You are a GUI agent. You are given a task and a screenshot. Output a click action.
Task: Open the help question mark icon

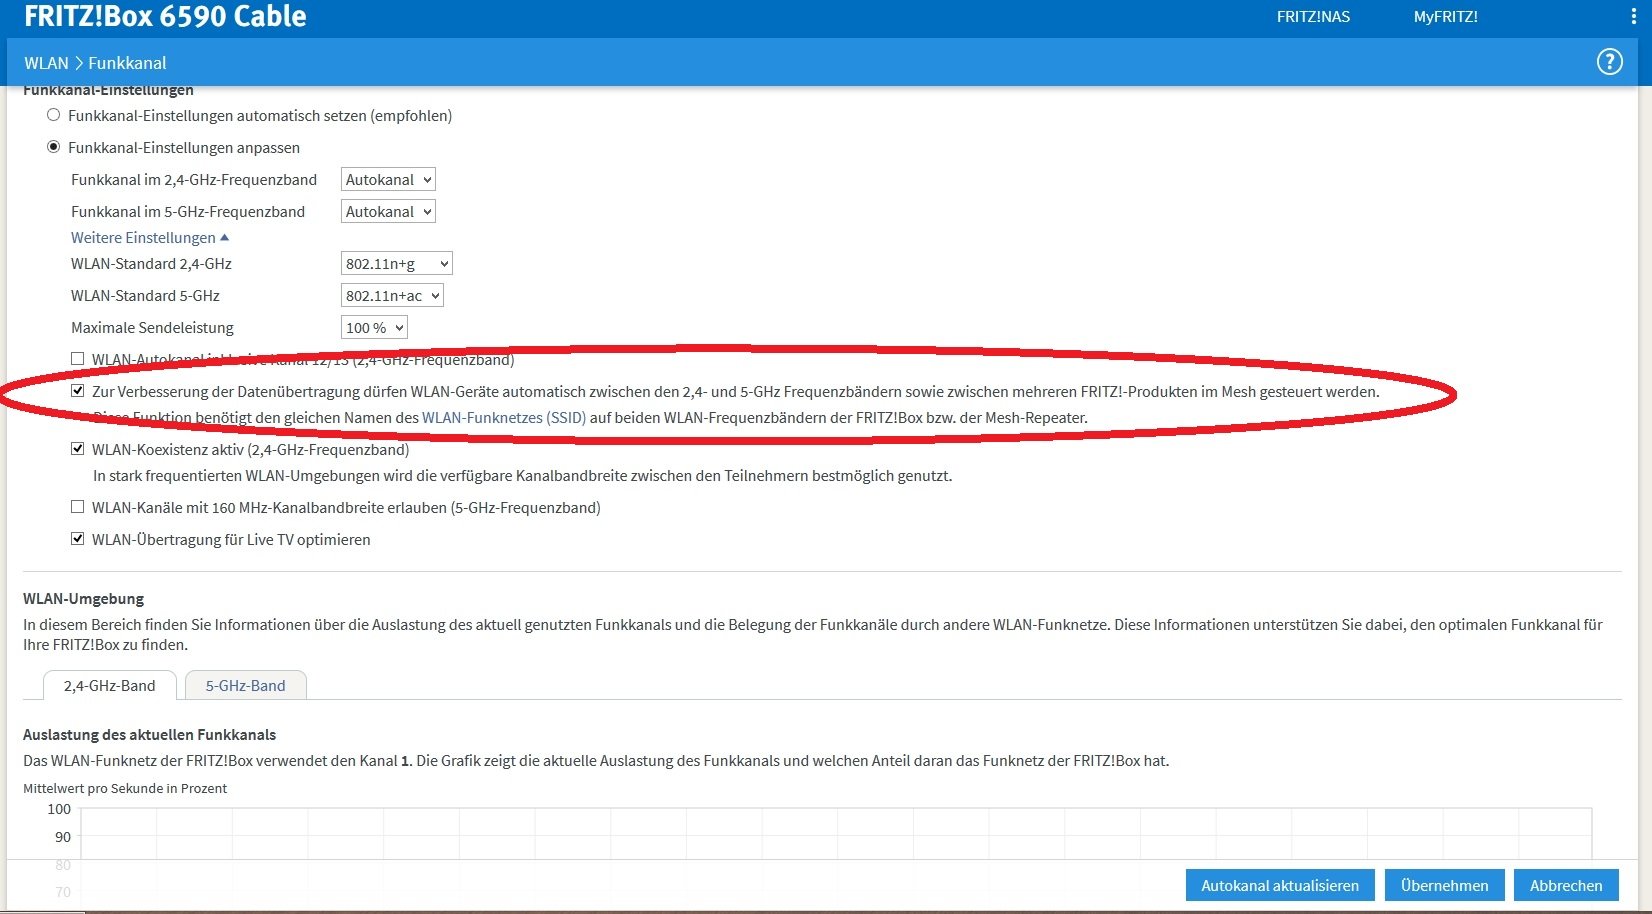click(1609, 62)
